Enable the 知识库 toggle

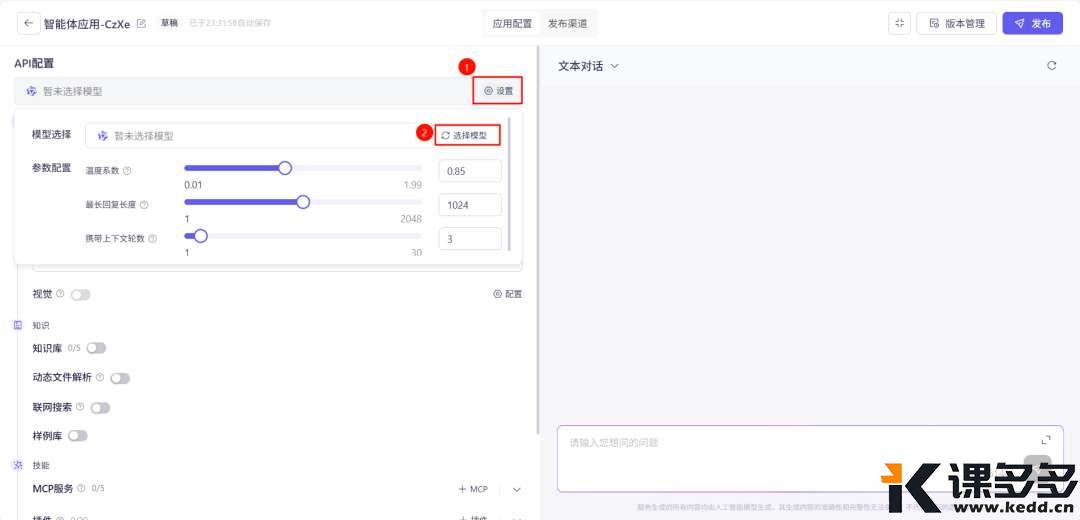[x=96, y=348]
